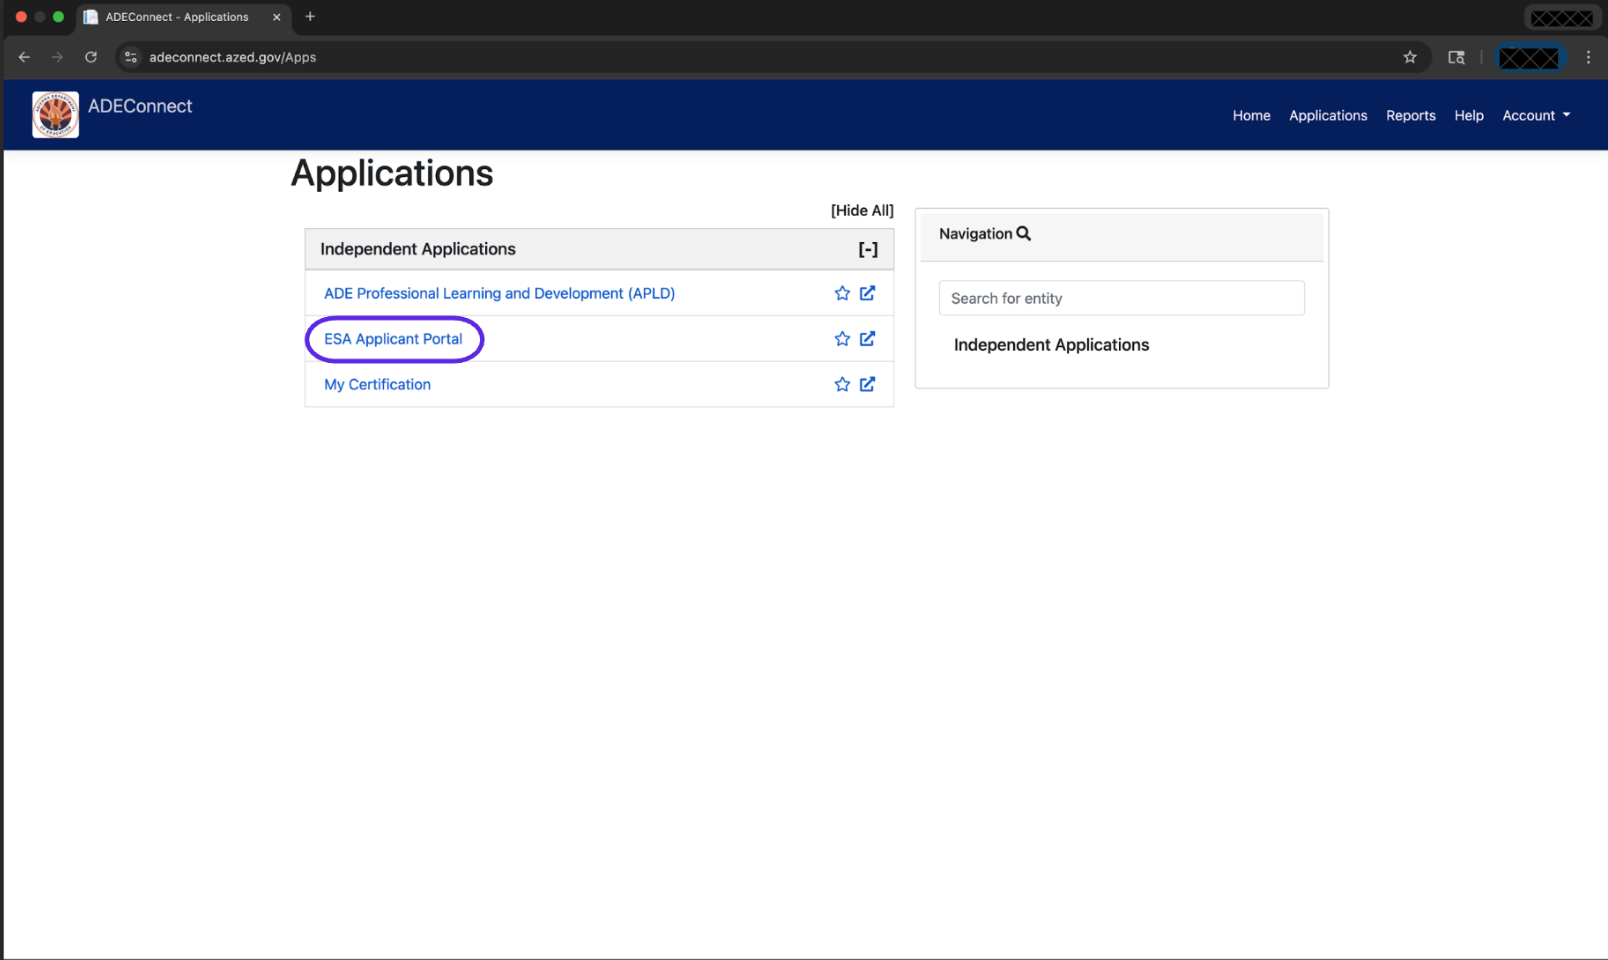The image size is (1608, 960).
Task: Bookmark this page with the star icon
Action: (x=1410, y=57)
